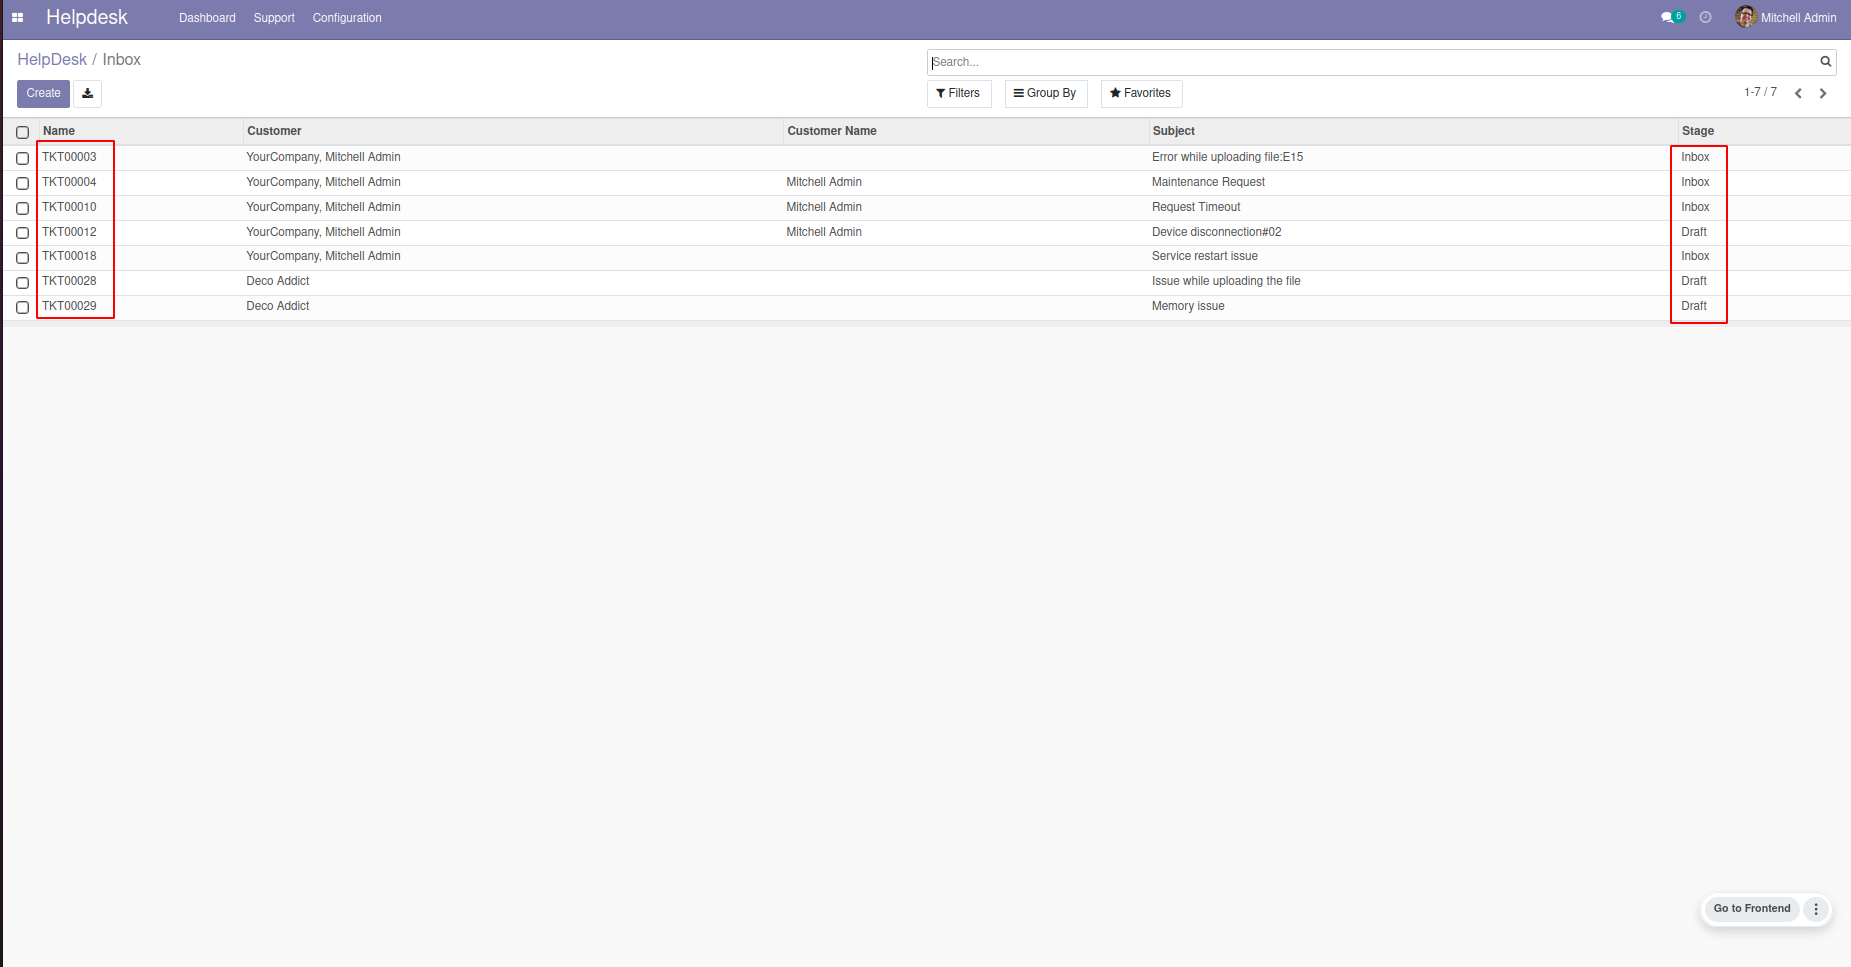Click subject 'Maintenance Request'
The width and height of the screenshot is (1851, 967).
[x=1208, y=182]
